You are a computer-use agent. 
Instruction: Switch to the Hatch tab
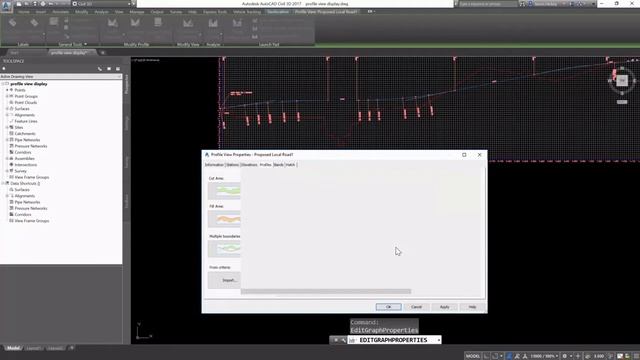291,165
